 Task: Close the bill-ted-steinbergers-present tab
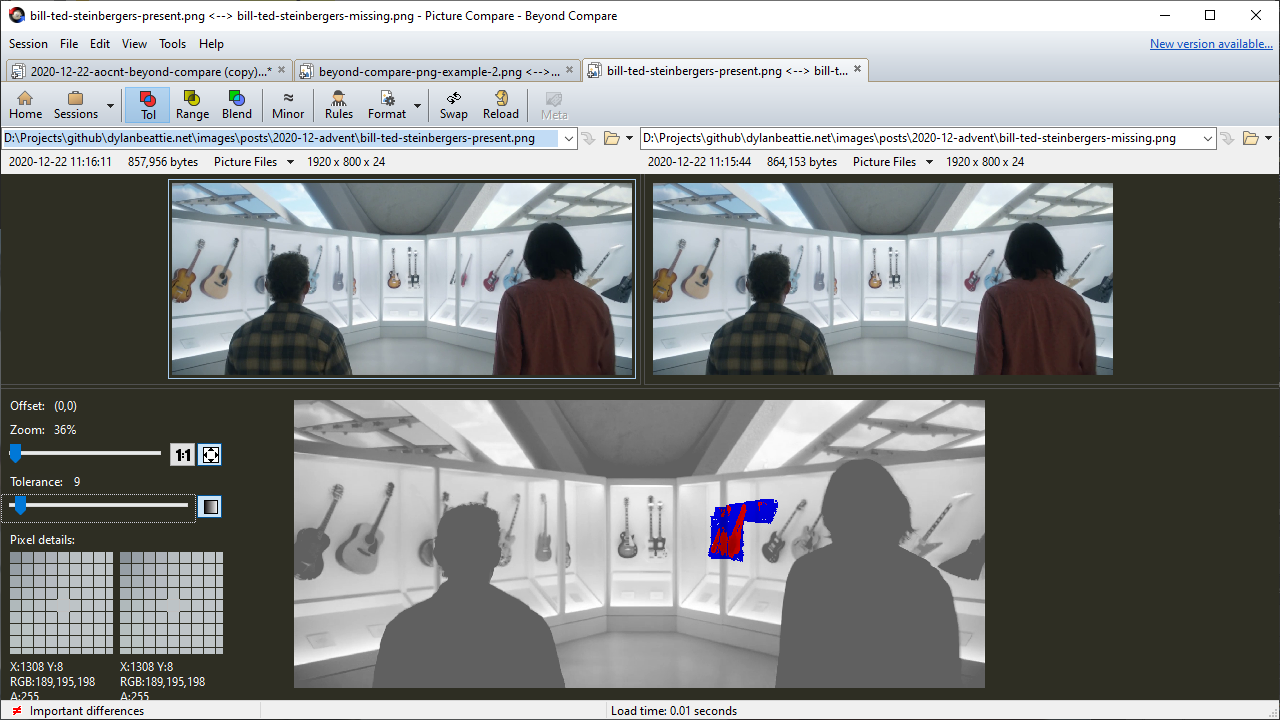(857, 70)
